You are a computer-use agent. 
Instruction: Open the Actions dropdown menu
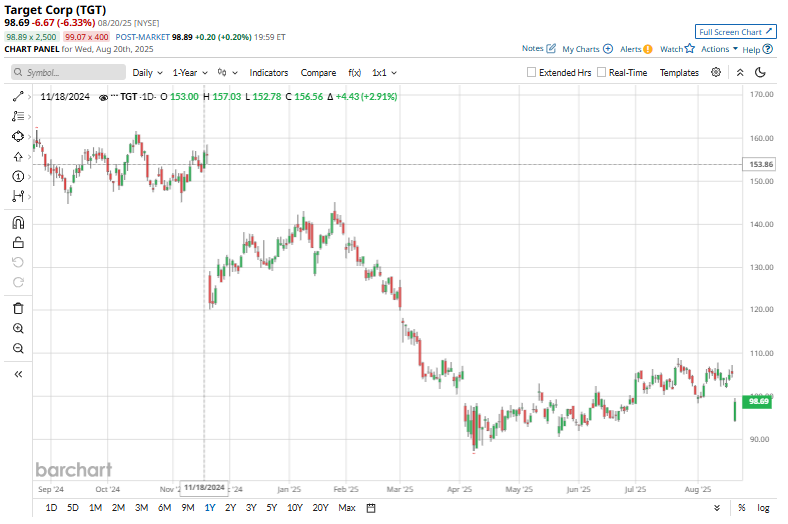pyautogui.click(x=719, y=49)
